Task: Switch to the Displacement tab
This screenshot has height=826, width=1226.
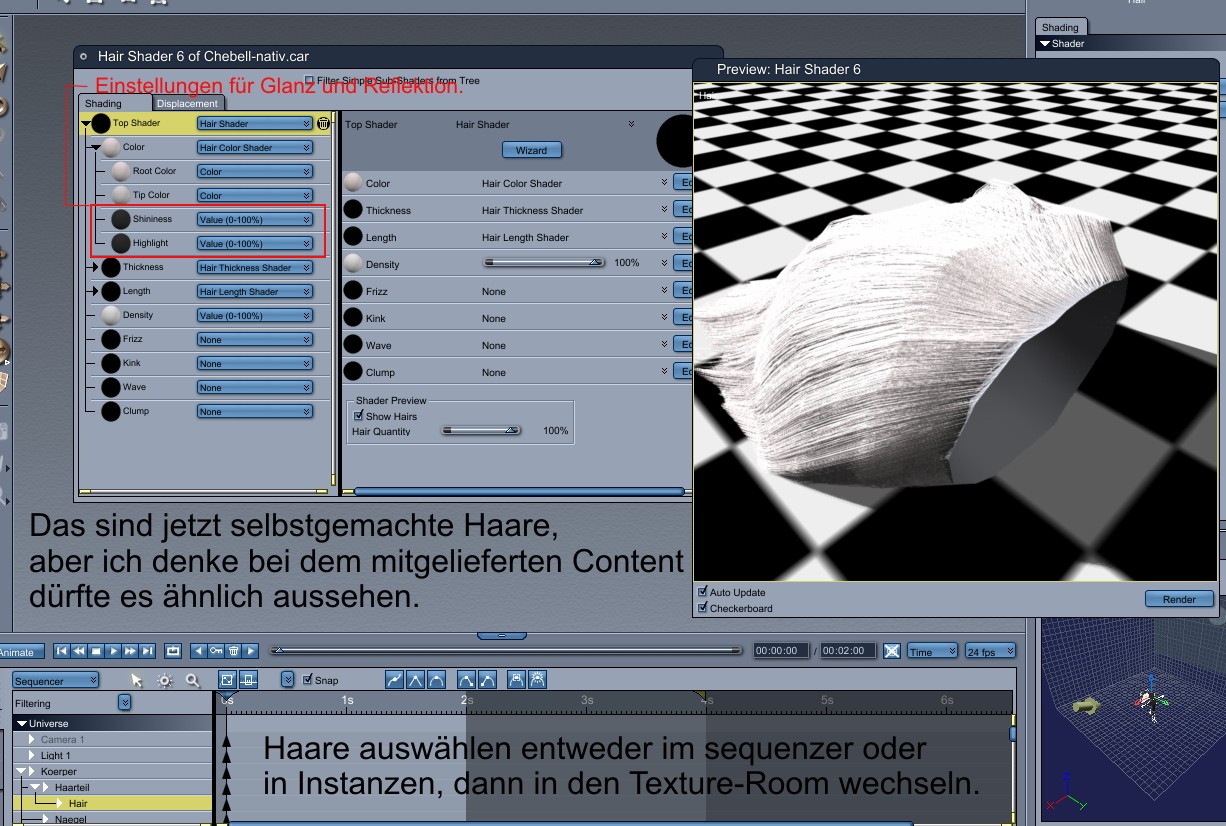Action: point(187,103)
